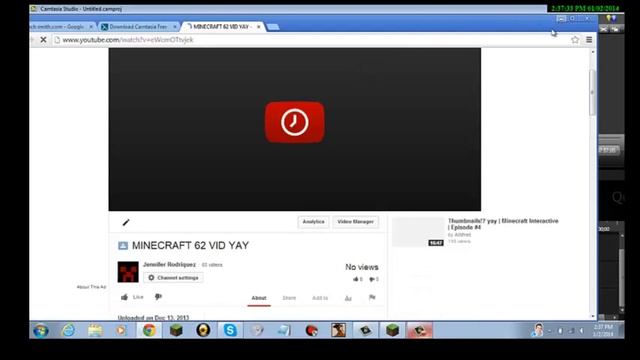
Task: Click the About This Ad link
Action: click(x=91, y=287)
